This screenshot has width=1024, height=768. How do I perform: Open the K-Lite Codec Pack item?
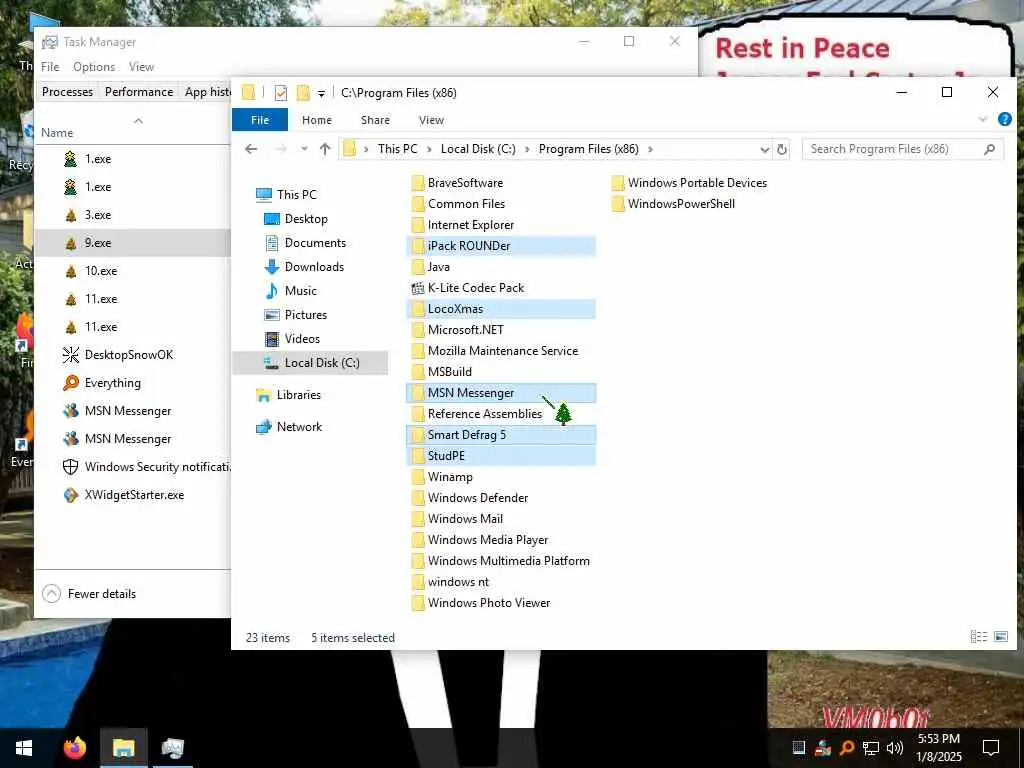468,288
